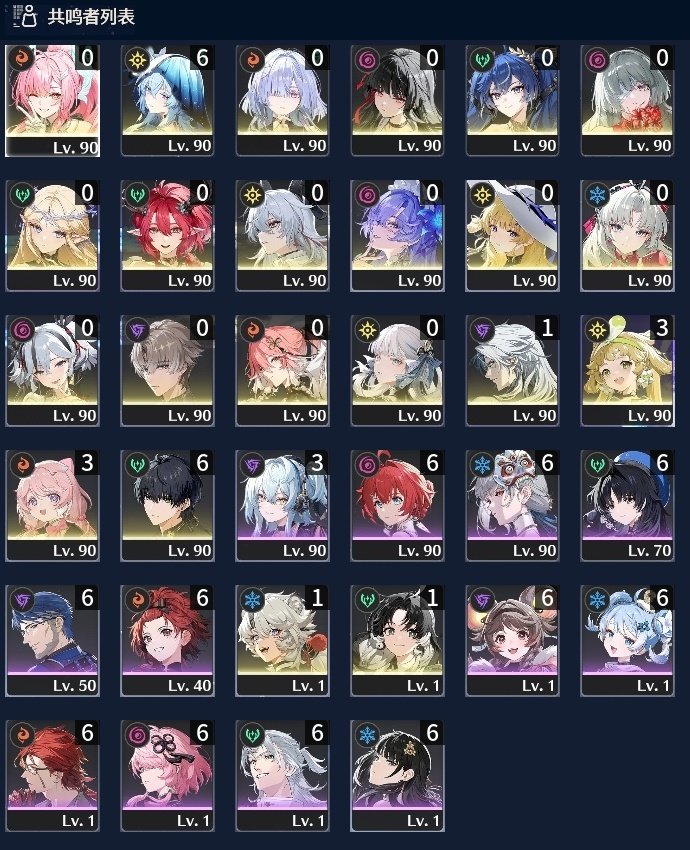Click the Spectro icon on the blonde white-hat resonator
The width and height of the screenshot is (690, 850).
[x=483, y=195]
